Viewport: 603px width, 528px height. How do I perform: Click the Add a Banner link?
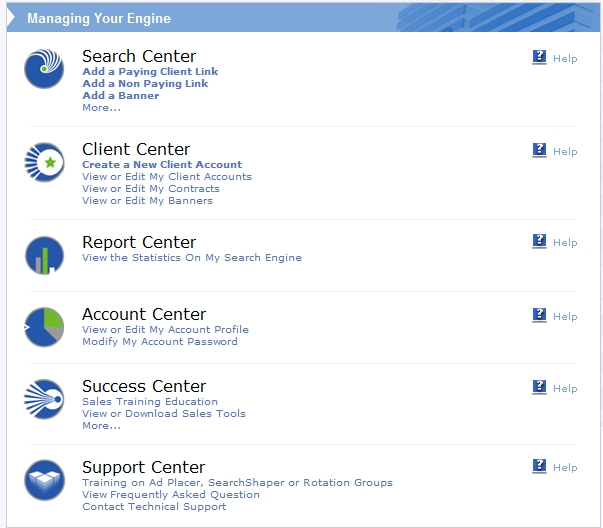click(120, 96)
